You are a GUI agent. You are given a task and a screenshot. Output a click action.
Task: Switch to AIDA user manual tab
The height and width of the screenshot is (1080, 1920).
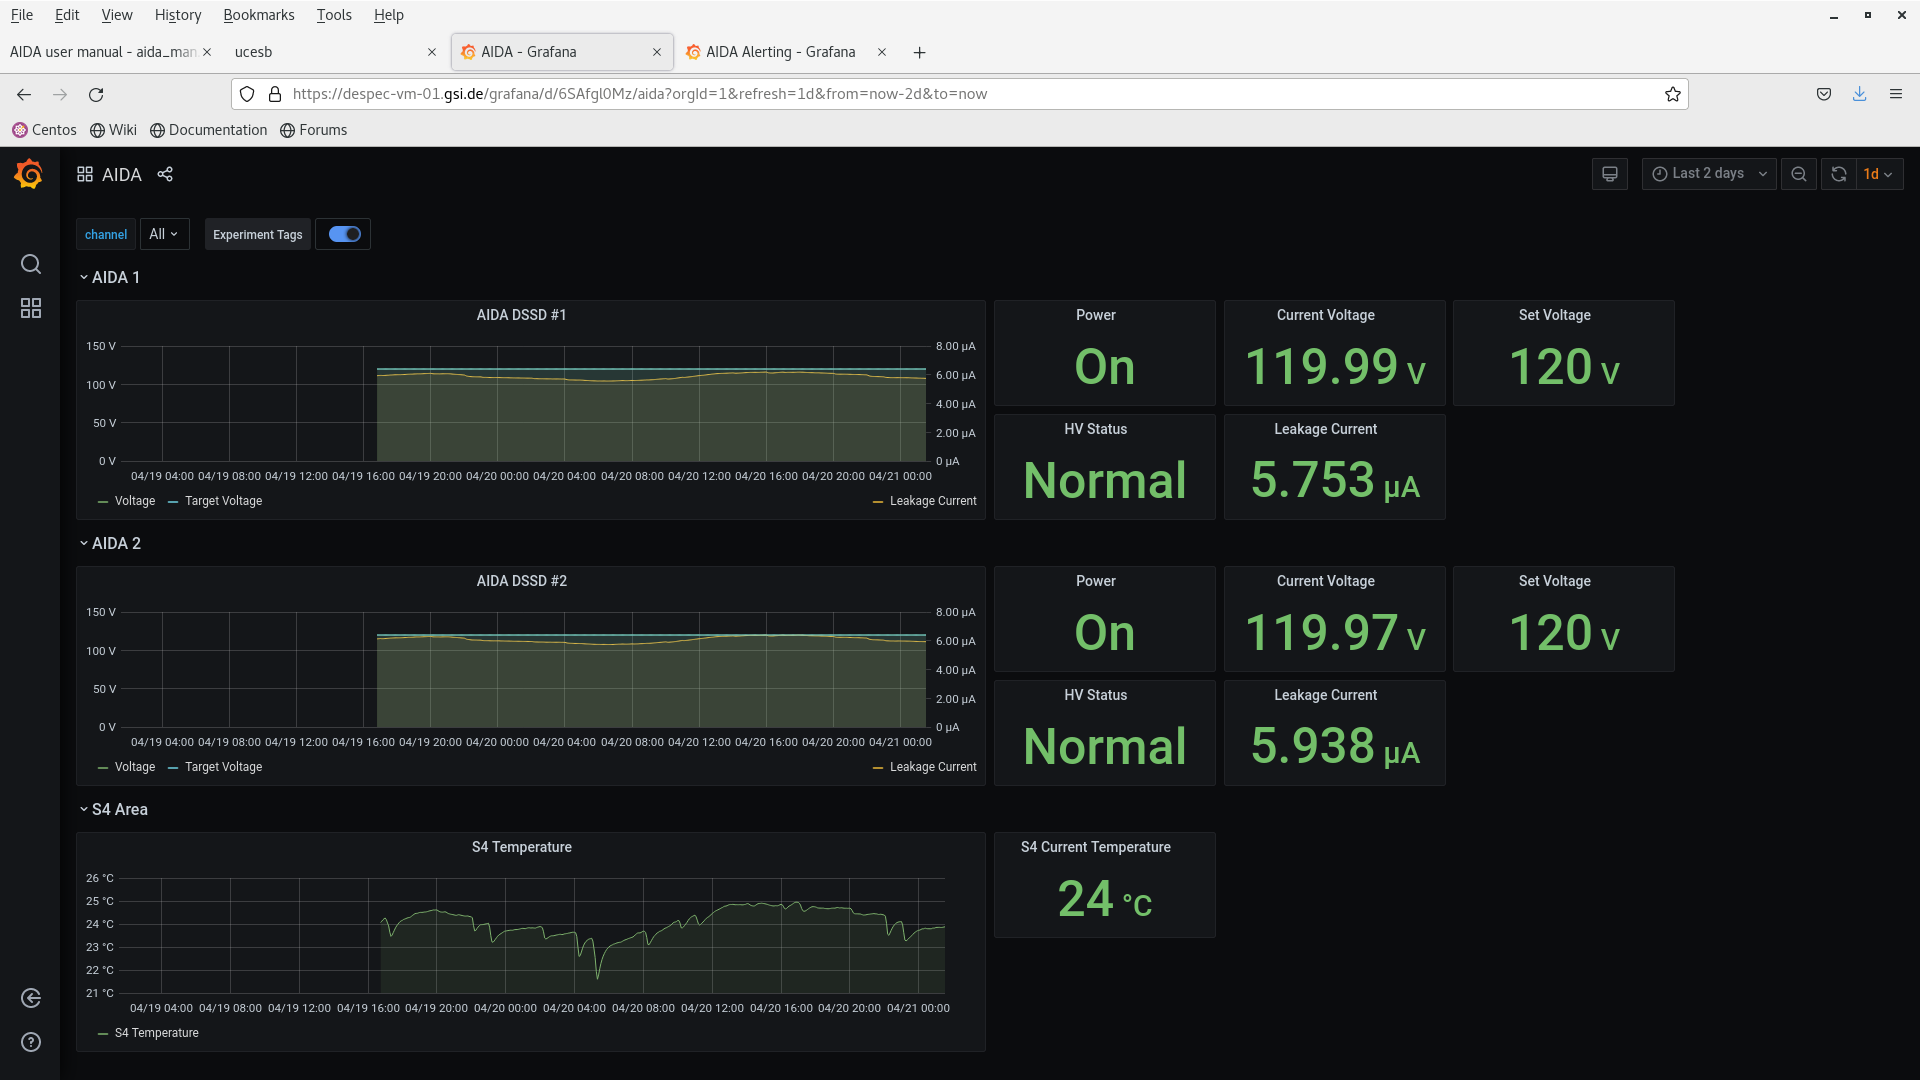coord(102,52)
